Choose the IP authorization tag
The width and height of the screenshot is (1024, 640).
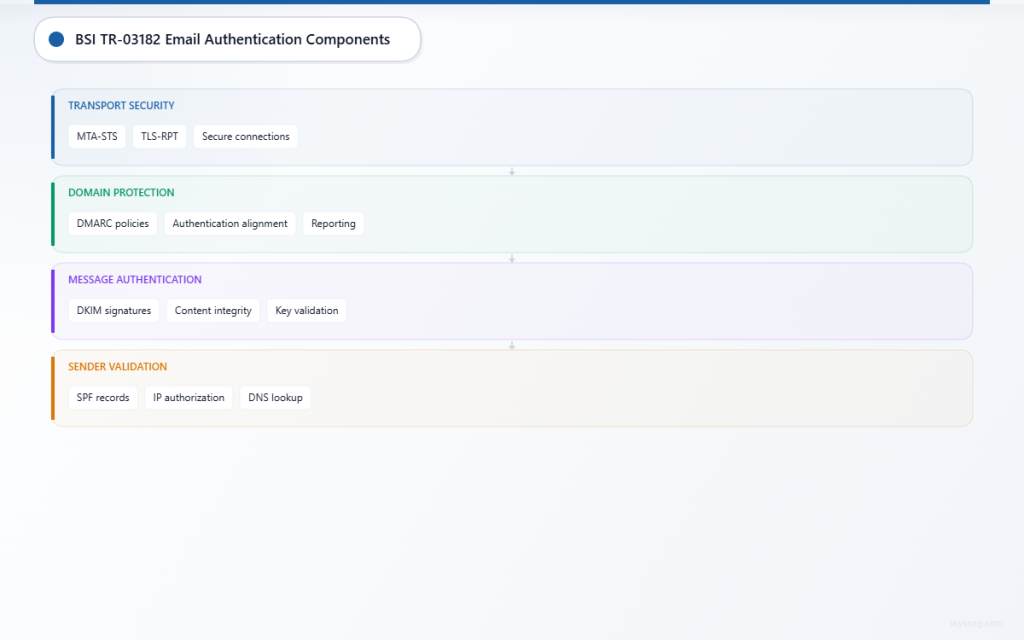coord(189,398)
